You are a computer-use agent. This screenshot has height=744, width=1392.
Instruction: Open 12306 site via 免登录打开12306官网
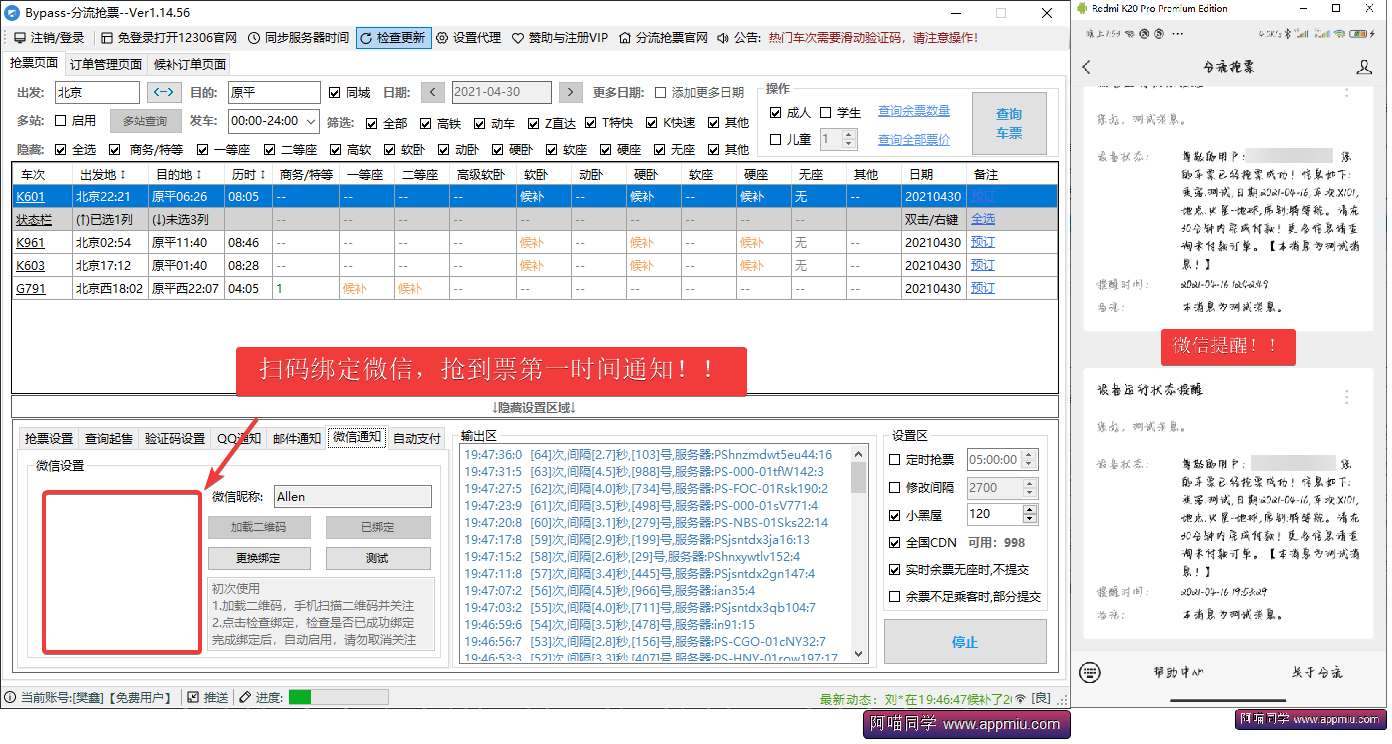point(169,38)
